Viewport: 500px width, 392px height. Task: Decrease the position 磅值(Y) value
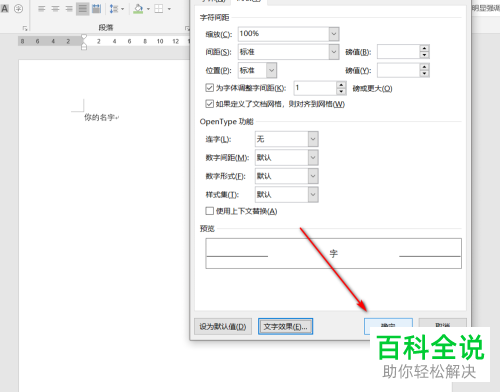click(424, 74)
